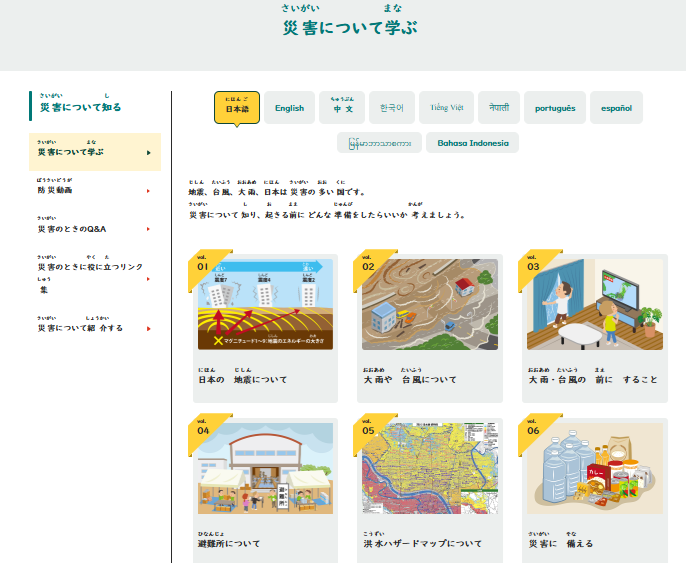Click arrow next to 防災動画
Image resolution: width=686 pixels, height=563 pixels.
[148, 190]
